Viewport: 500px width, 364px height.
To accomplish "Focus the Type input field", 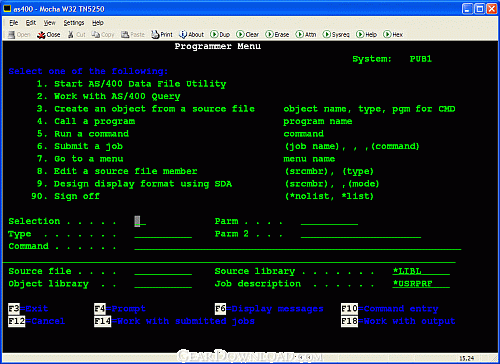I will (163, 234).
